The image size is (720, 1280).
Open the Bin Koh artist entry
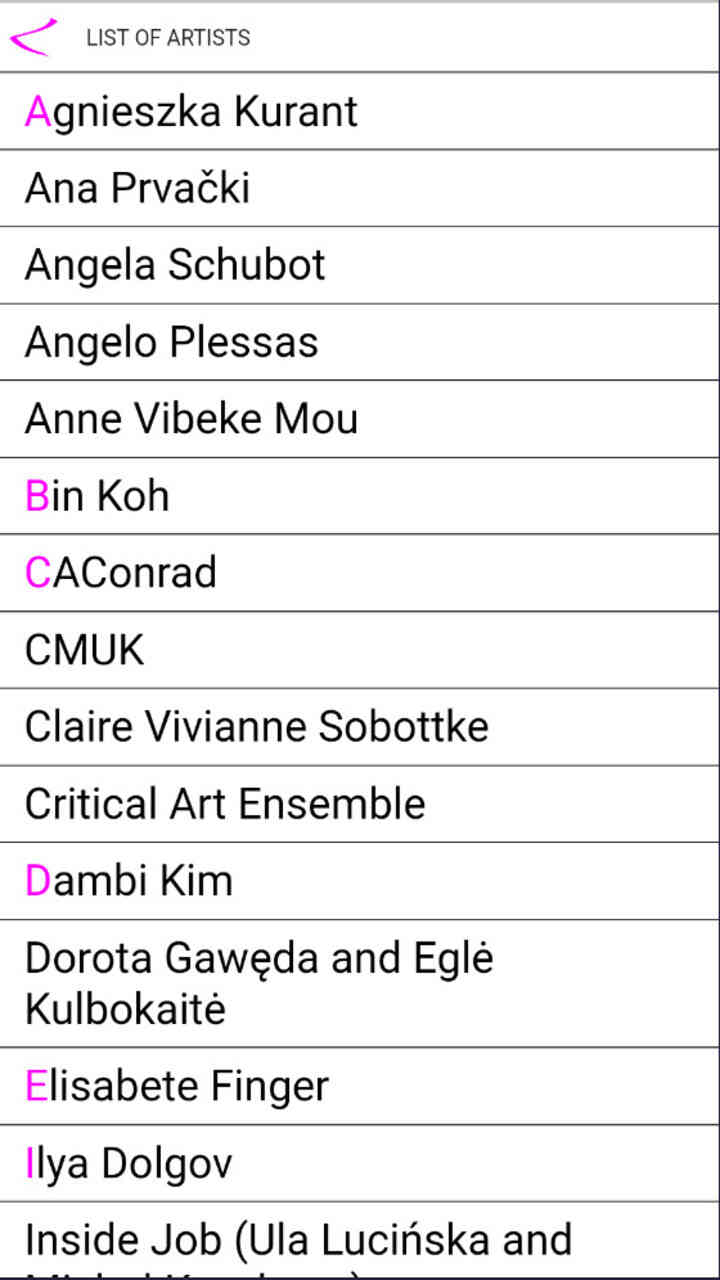[x=97, y=496]
